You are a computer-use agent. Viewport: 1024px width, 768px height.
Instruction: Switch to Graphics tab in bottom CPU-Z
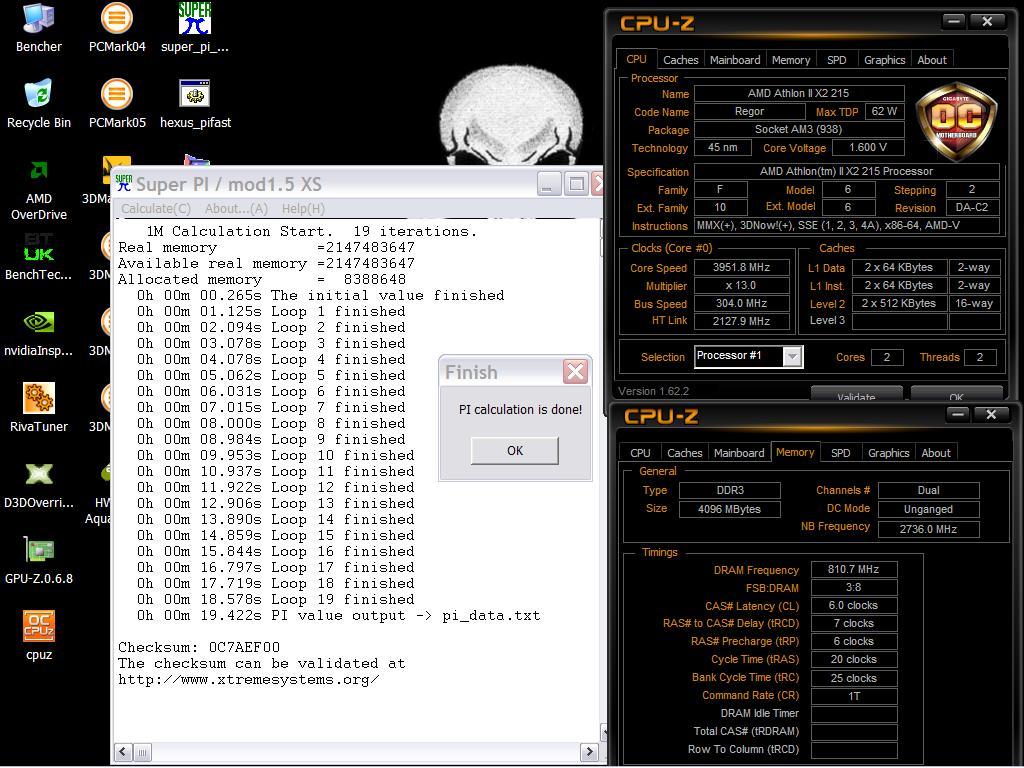click(888, 453)
